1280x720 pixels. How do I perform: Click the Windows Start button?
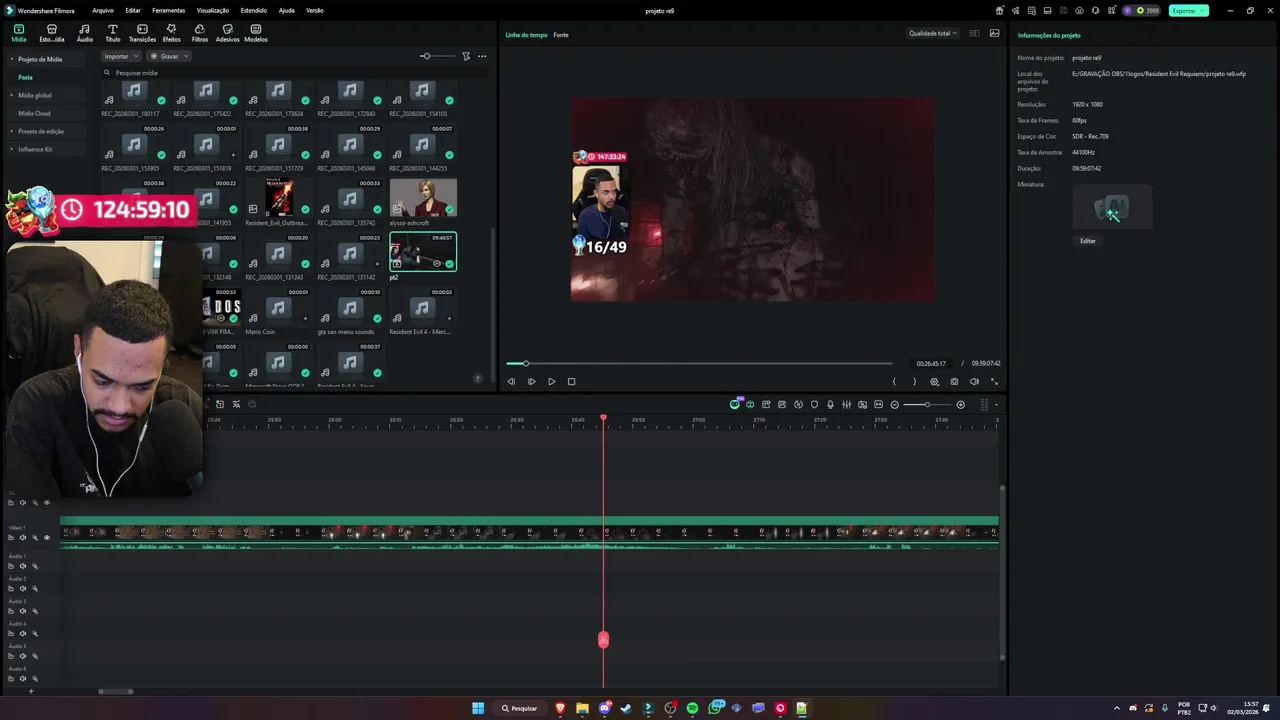click(x=478, y=708)
